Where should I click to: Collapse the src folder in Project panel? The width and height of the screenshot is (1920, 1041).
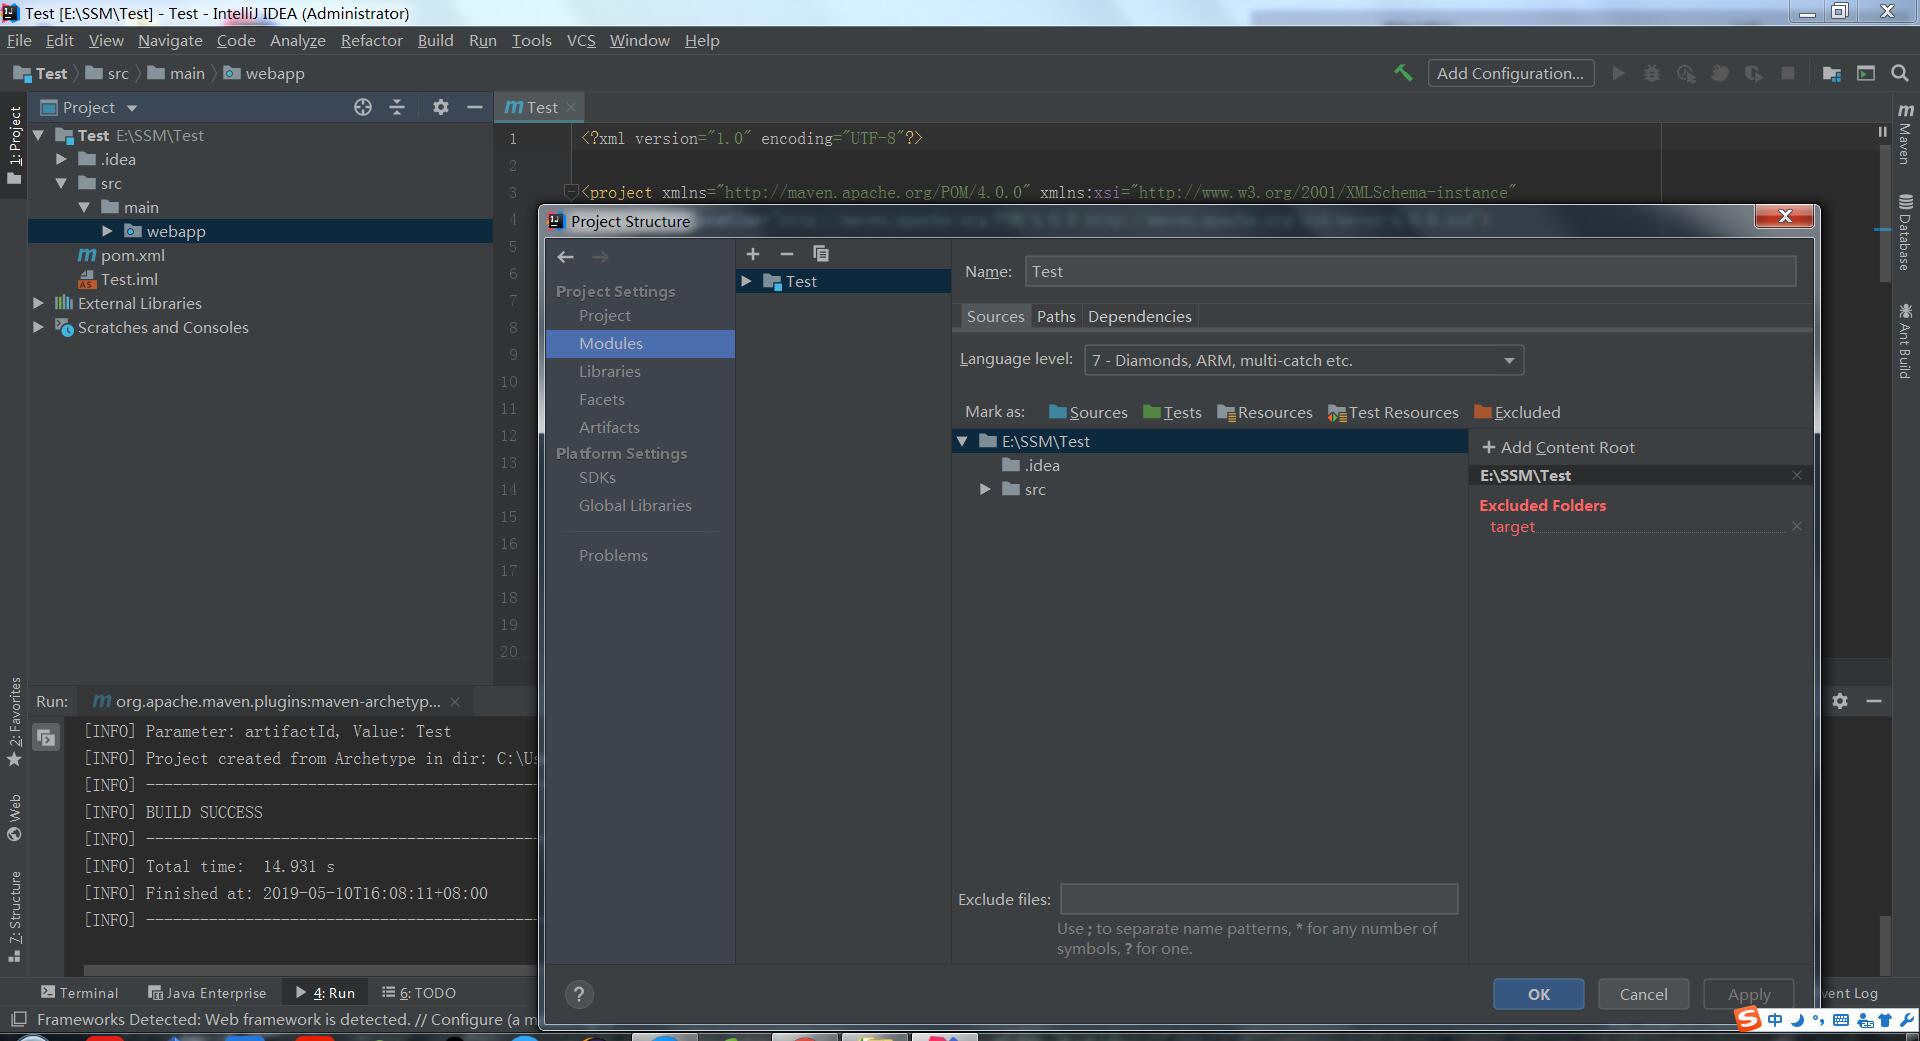coord(61,183)
